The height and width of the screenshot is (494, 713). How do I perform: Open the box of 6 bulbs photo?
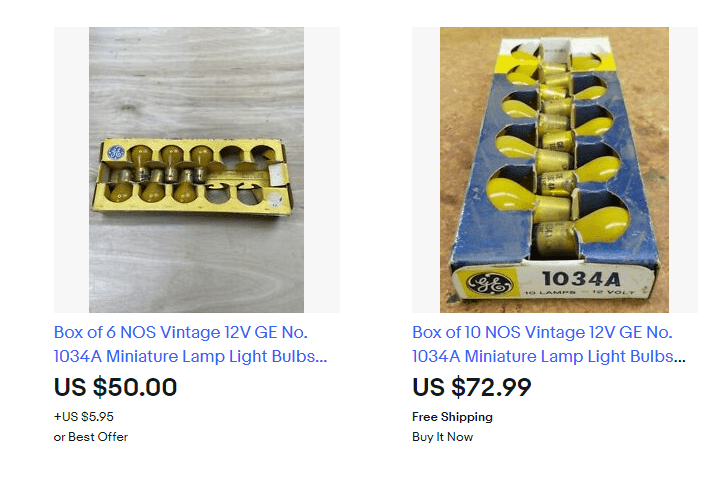(x=196, y=169)
